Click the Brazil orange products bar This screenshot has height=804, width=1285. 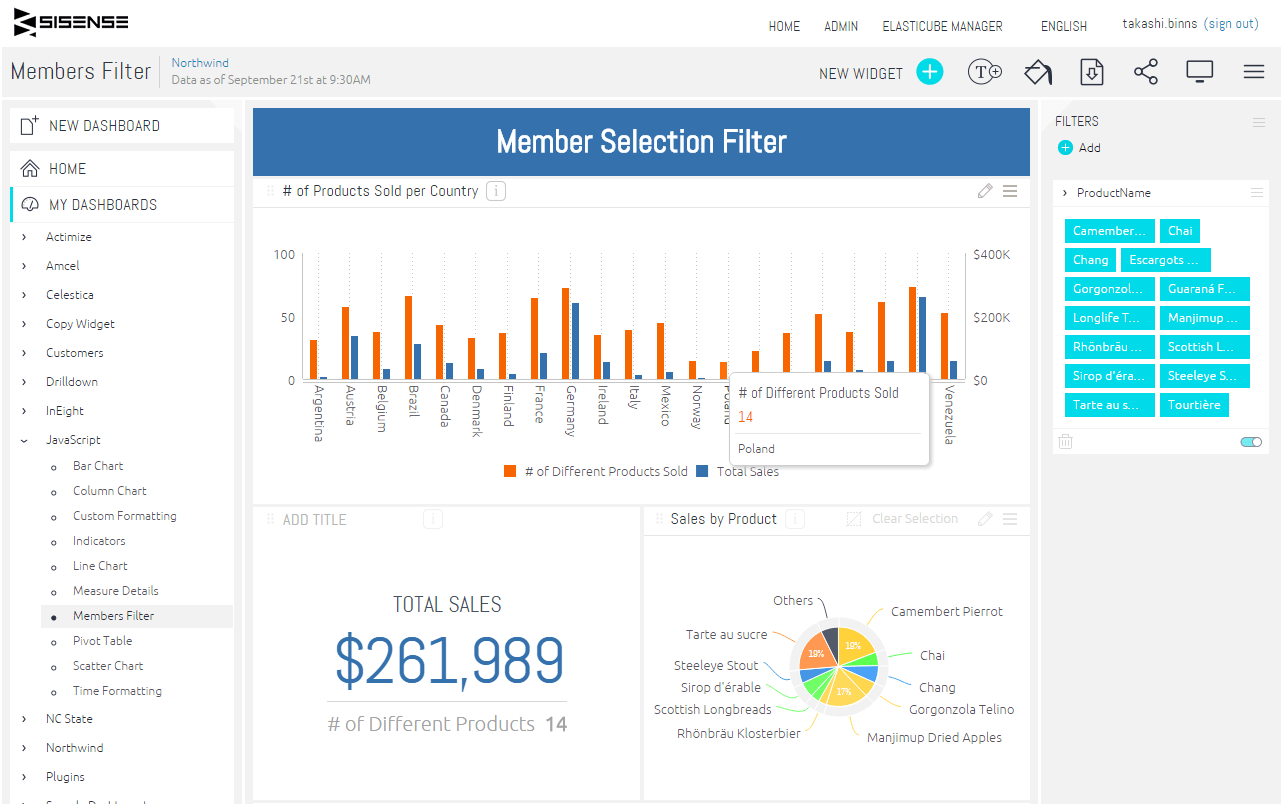click(409, 338)
